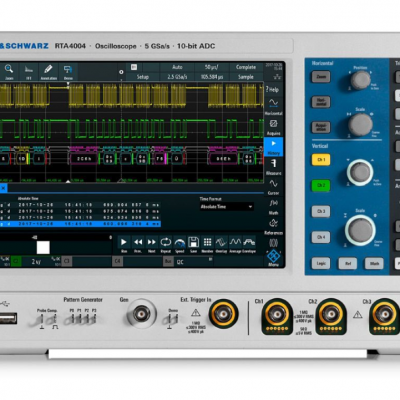400x400 pixels.
Task: Tap the Setup button on screen
Action: click(x=143, y=77)
